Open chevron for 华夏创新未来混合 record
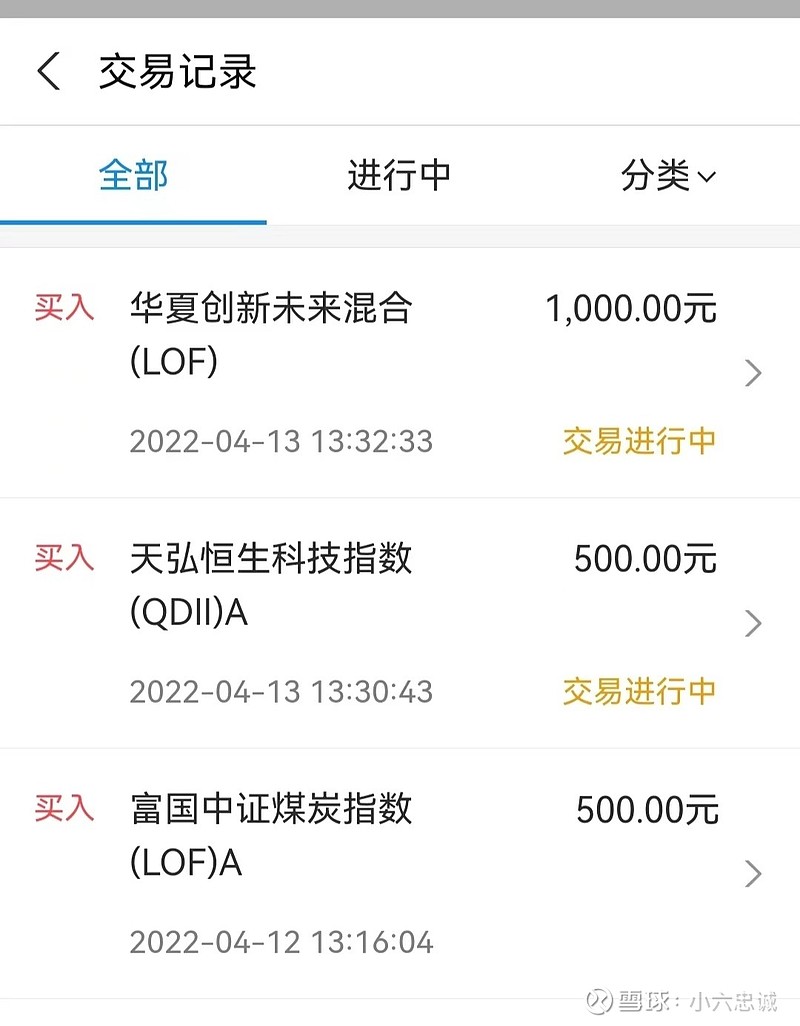This screenshot has height=1026, width=800. click(x=753, y=374)
